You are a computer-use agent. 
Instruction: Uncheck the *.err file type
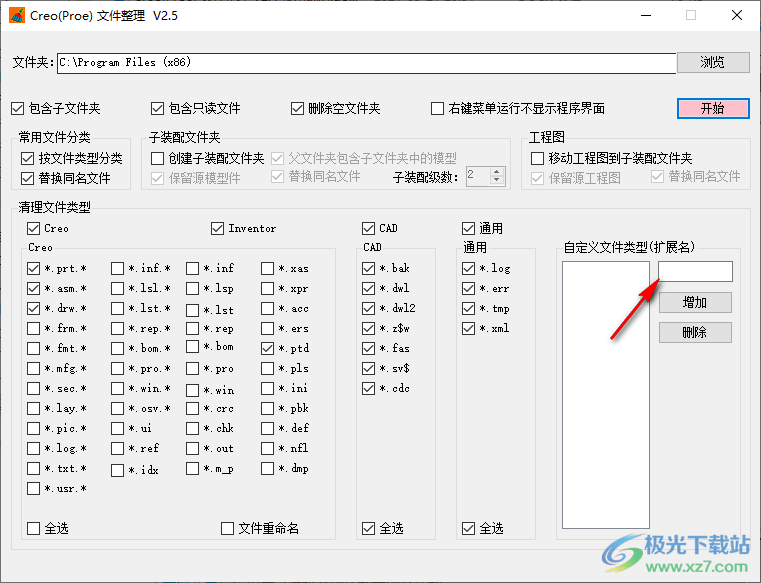pos(468,288)
